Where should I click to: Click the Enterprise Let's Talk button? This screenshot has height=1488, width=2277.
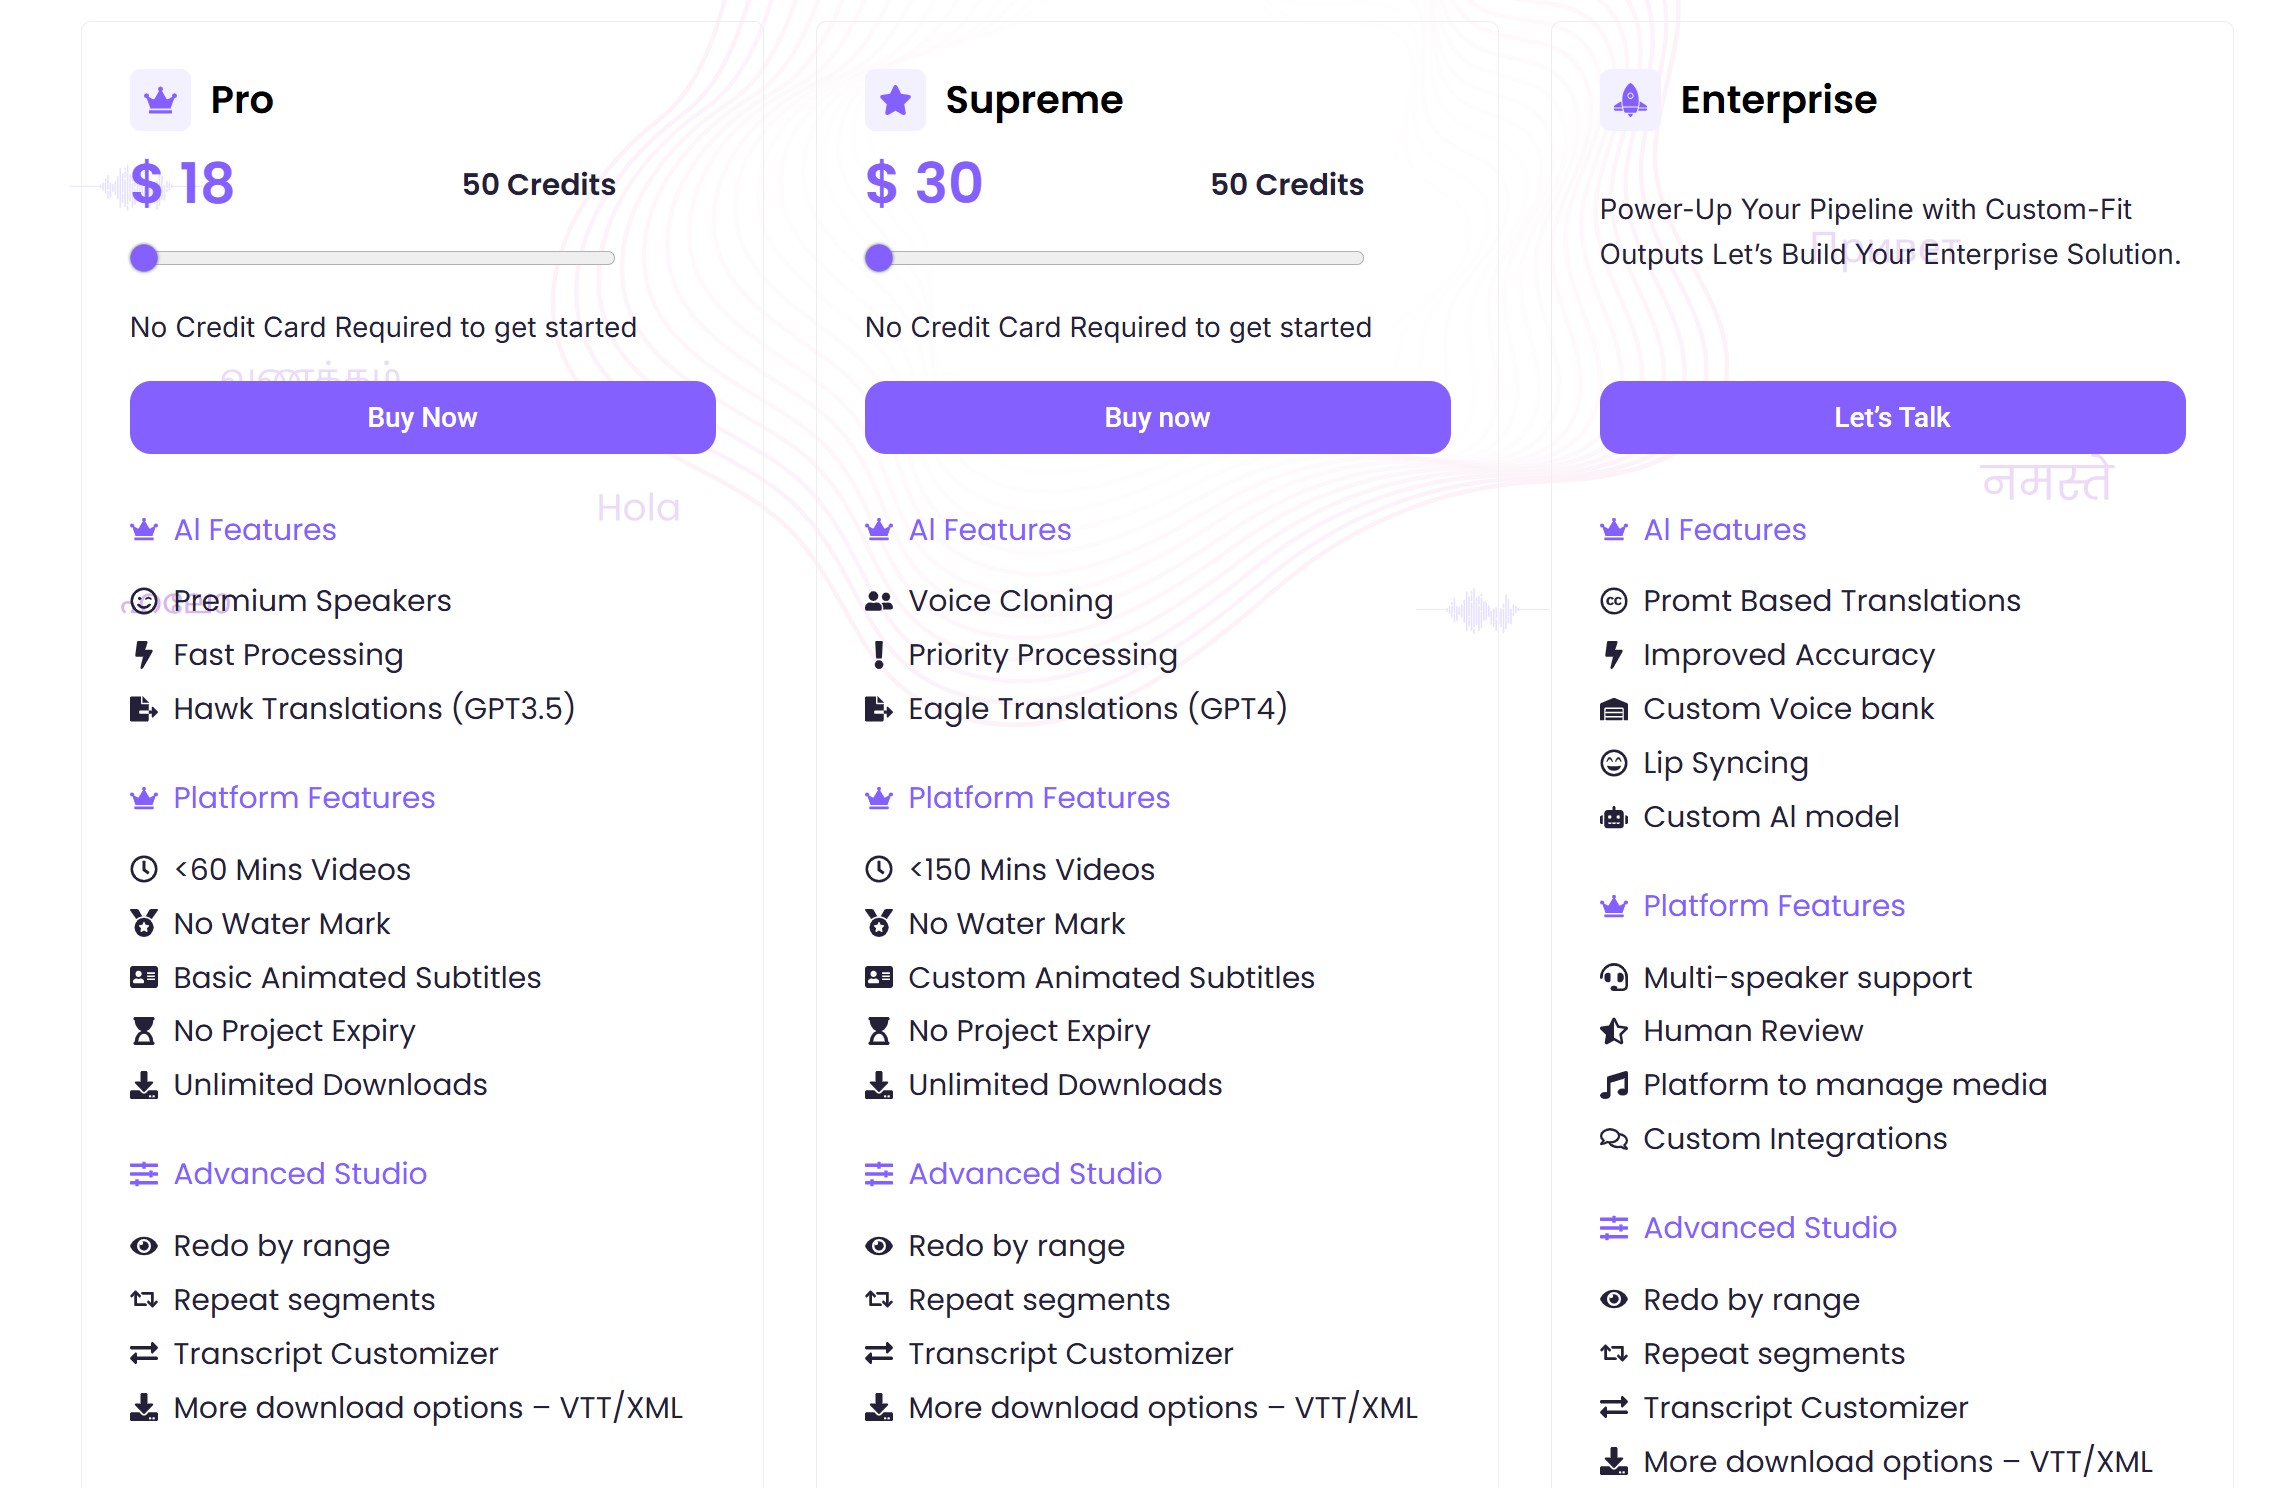click(1893, 417)
